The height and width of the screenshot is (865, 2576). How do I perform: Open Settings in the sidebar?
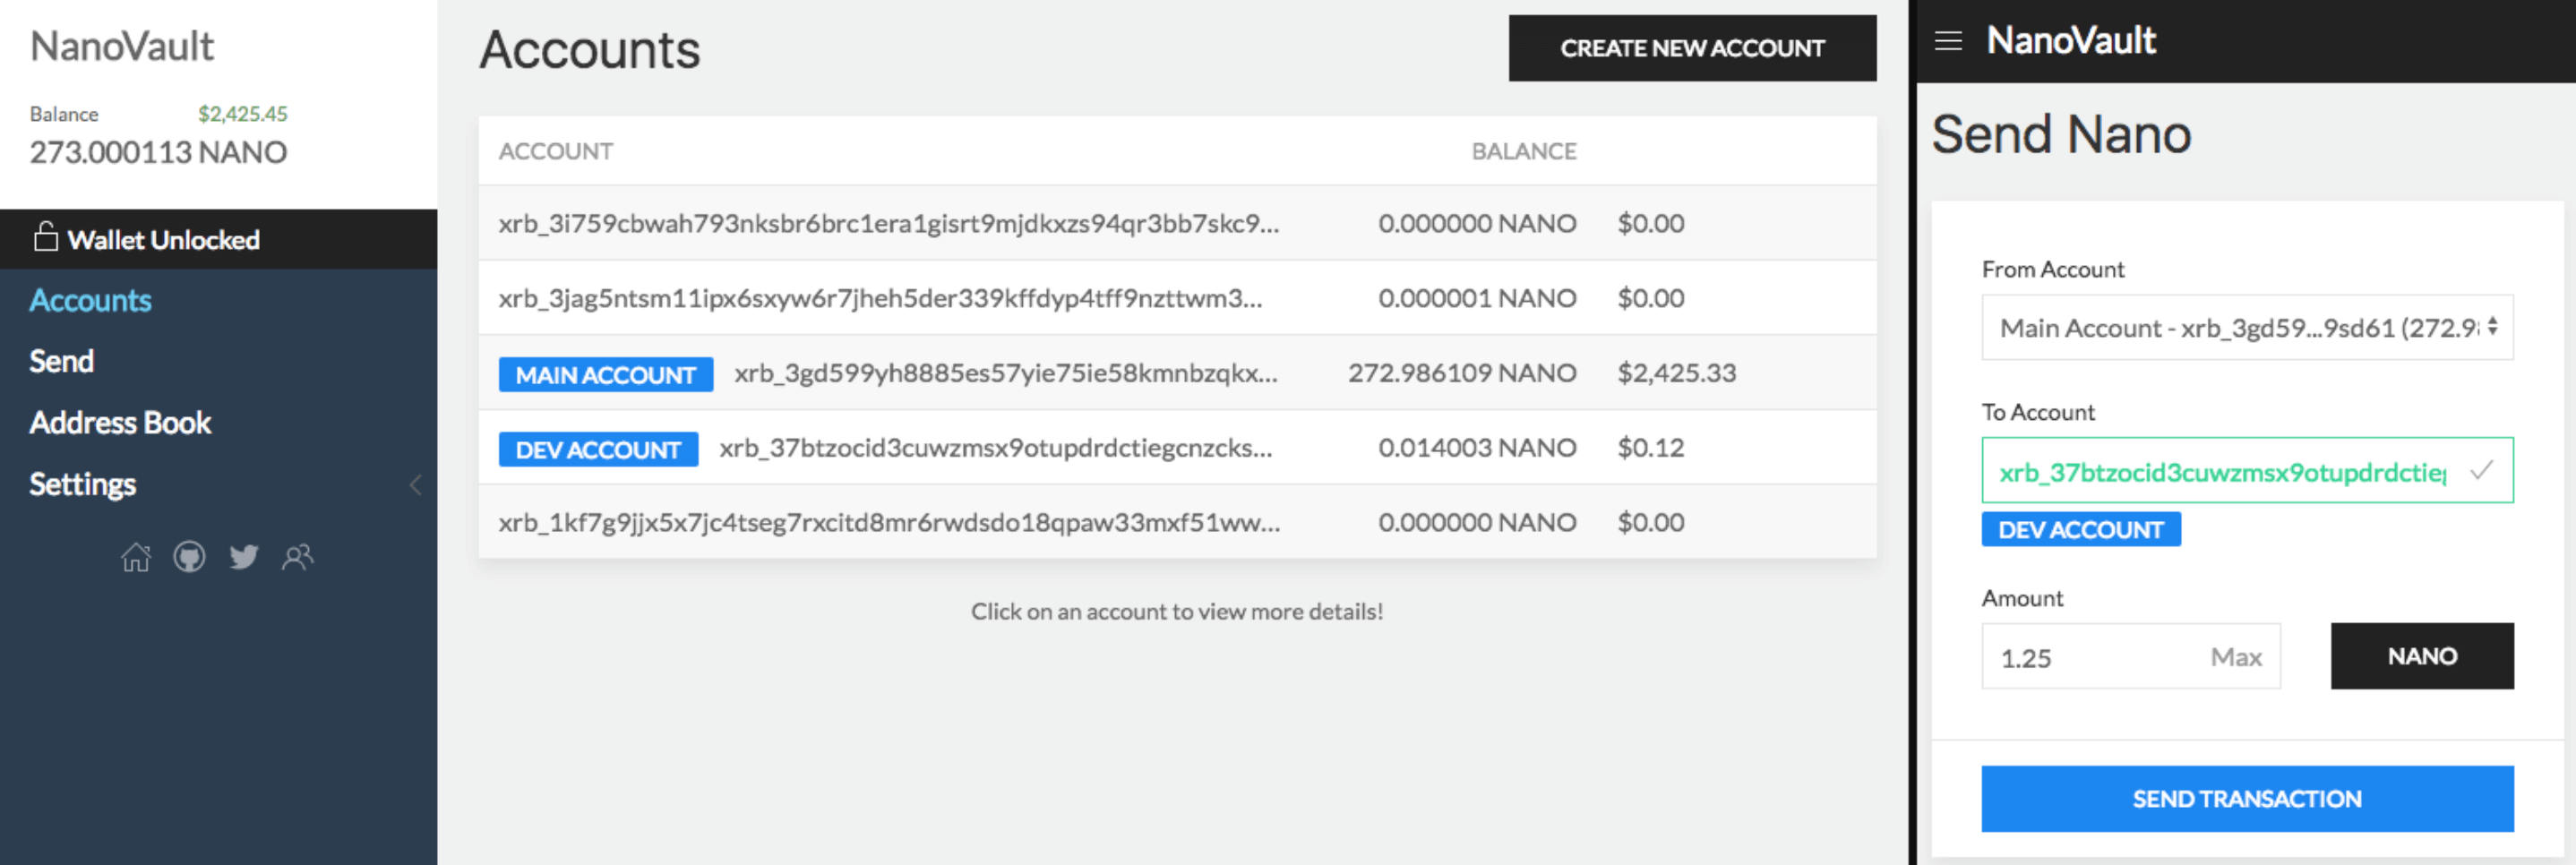[82, 485]
